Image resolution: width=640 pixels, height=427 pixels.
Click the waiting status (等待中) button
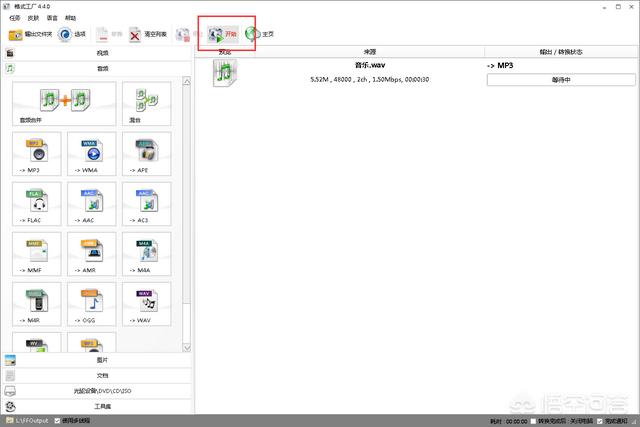[554, 81]
